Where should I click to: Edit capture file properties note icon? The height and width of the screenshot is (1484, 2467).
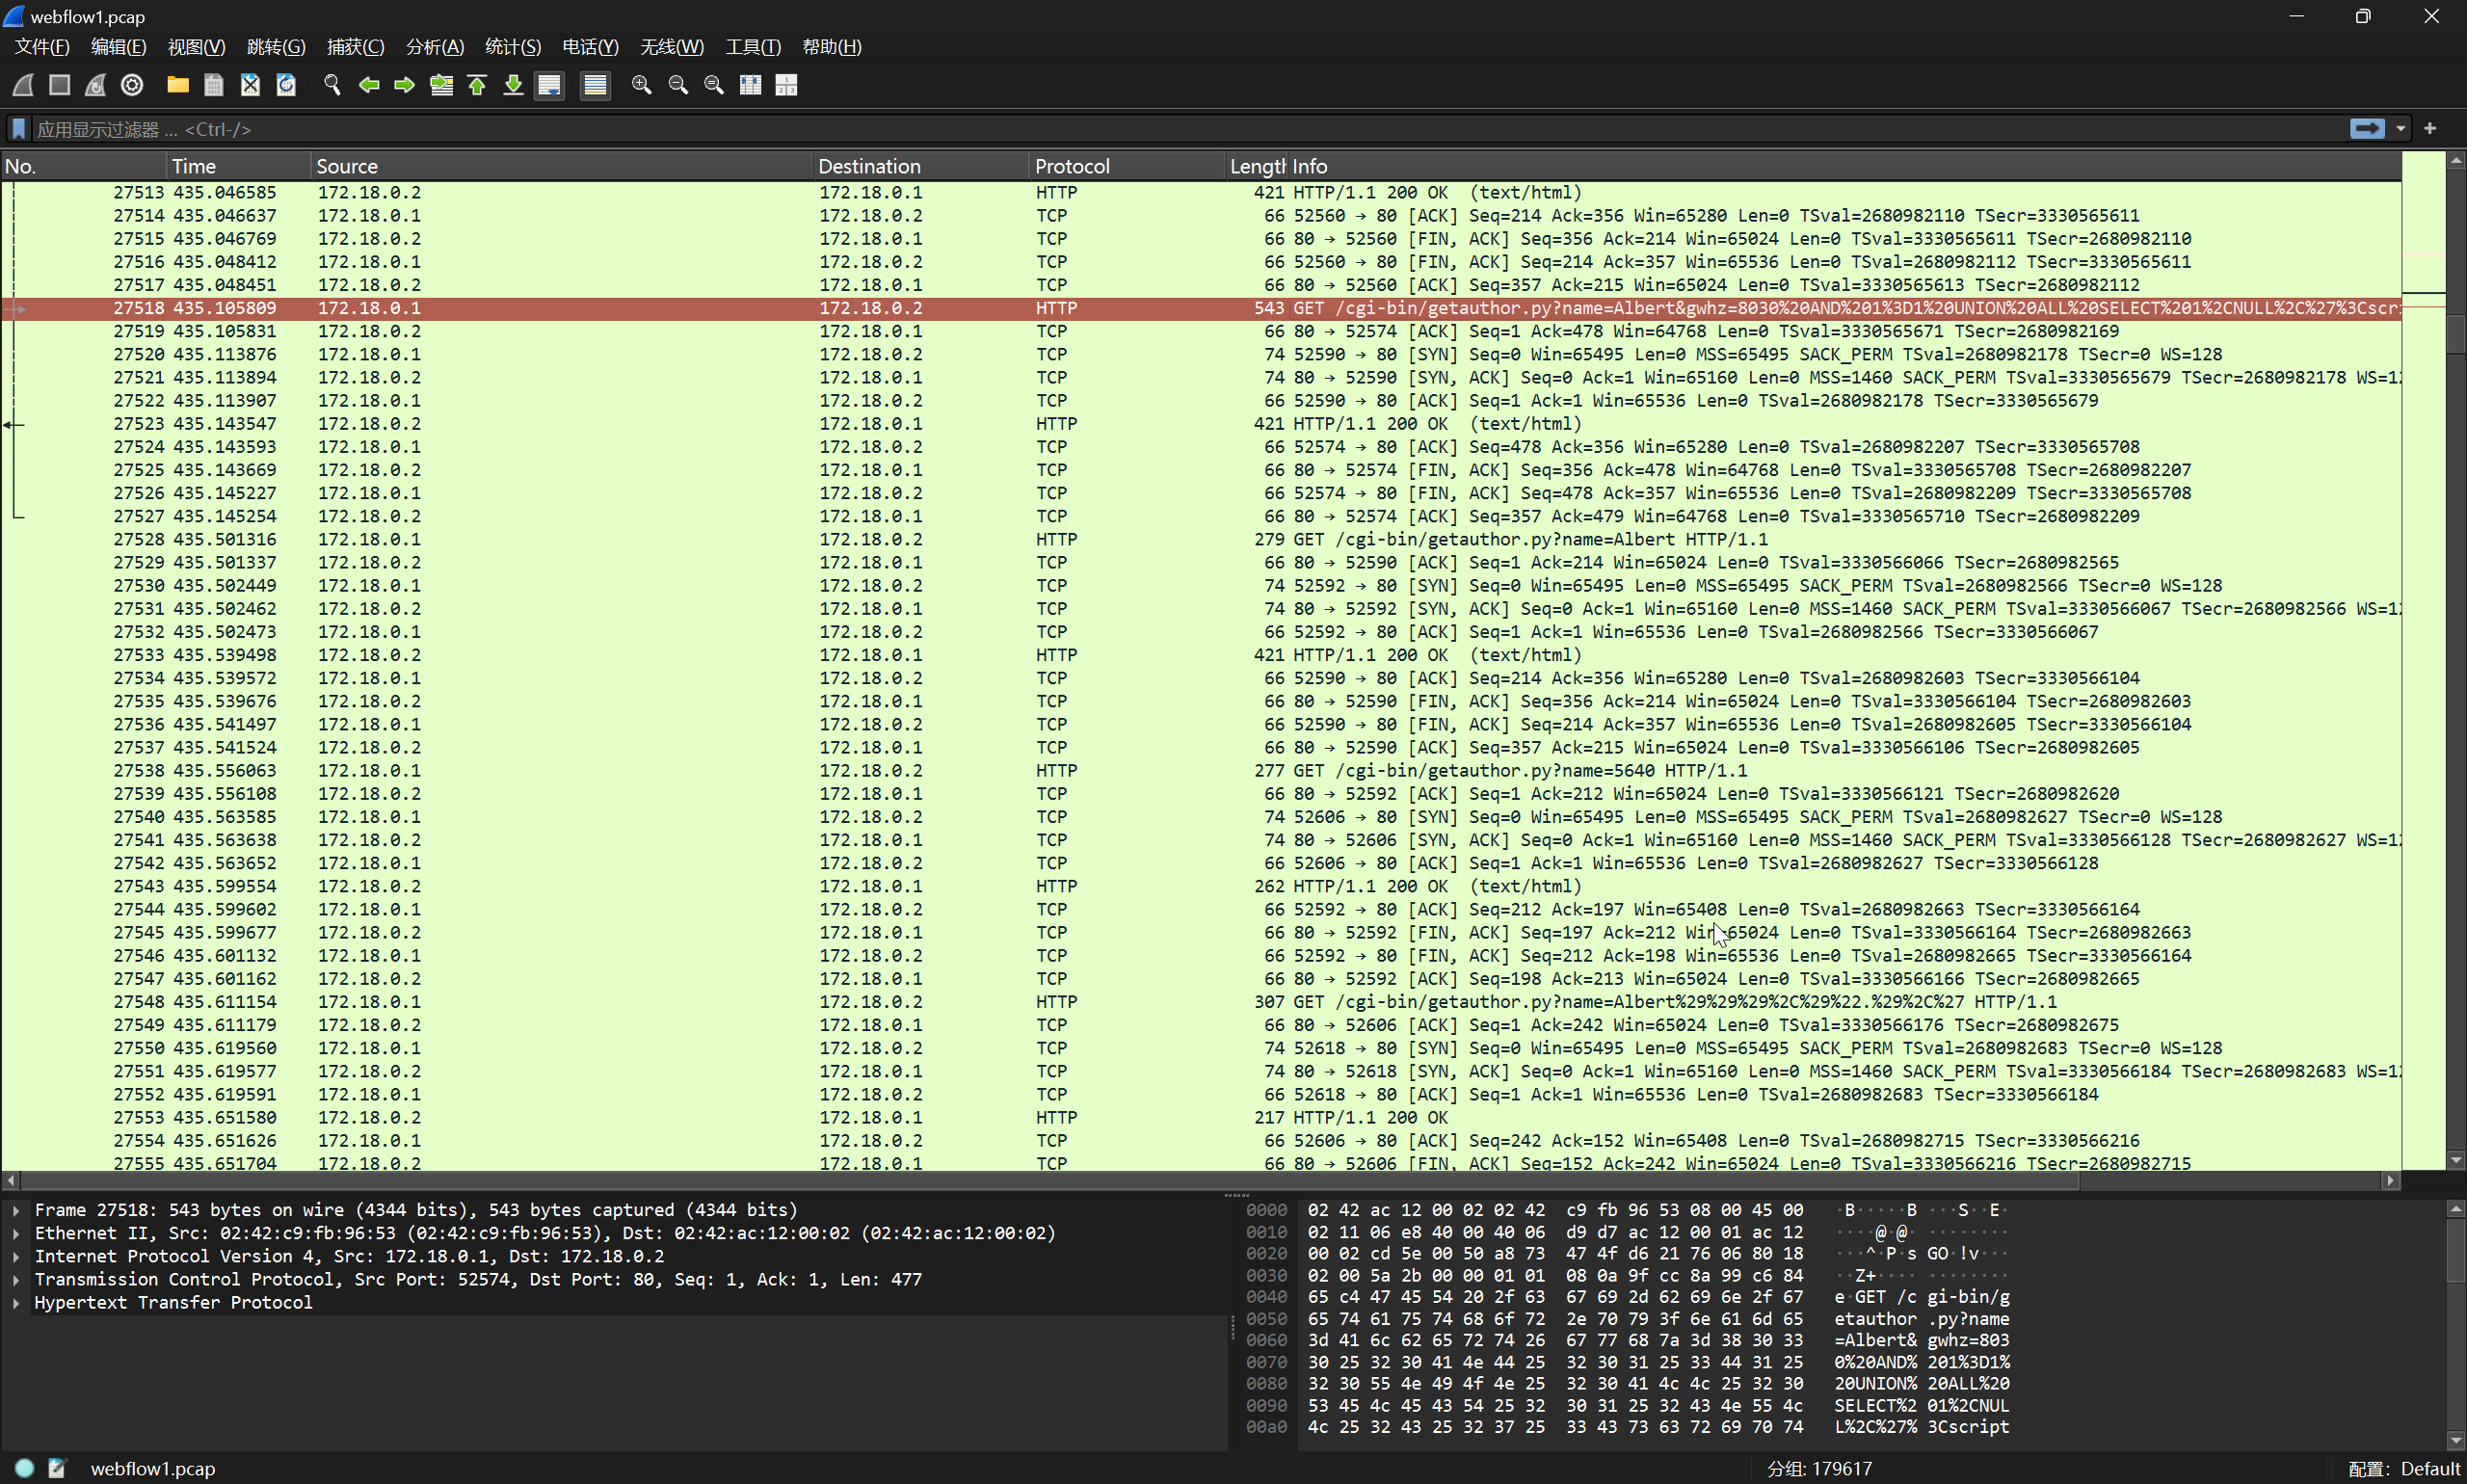click(x=57, y=1468)
